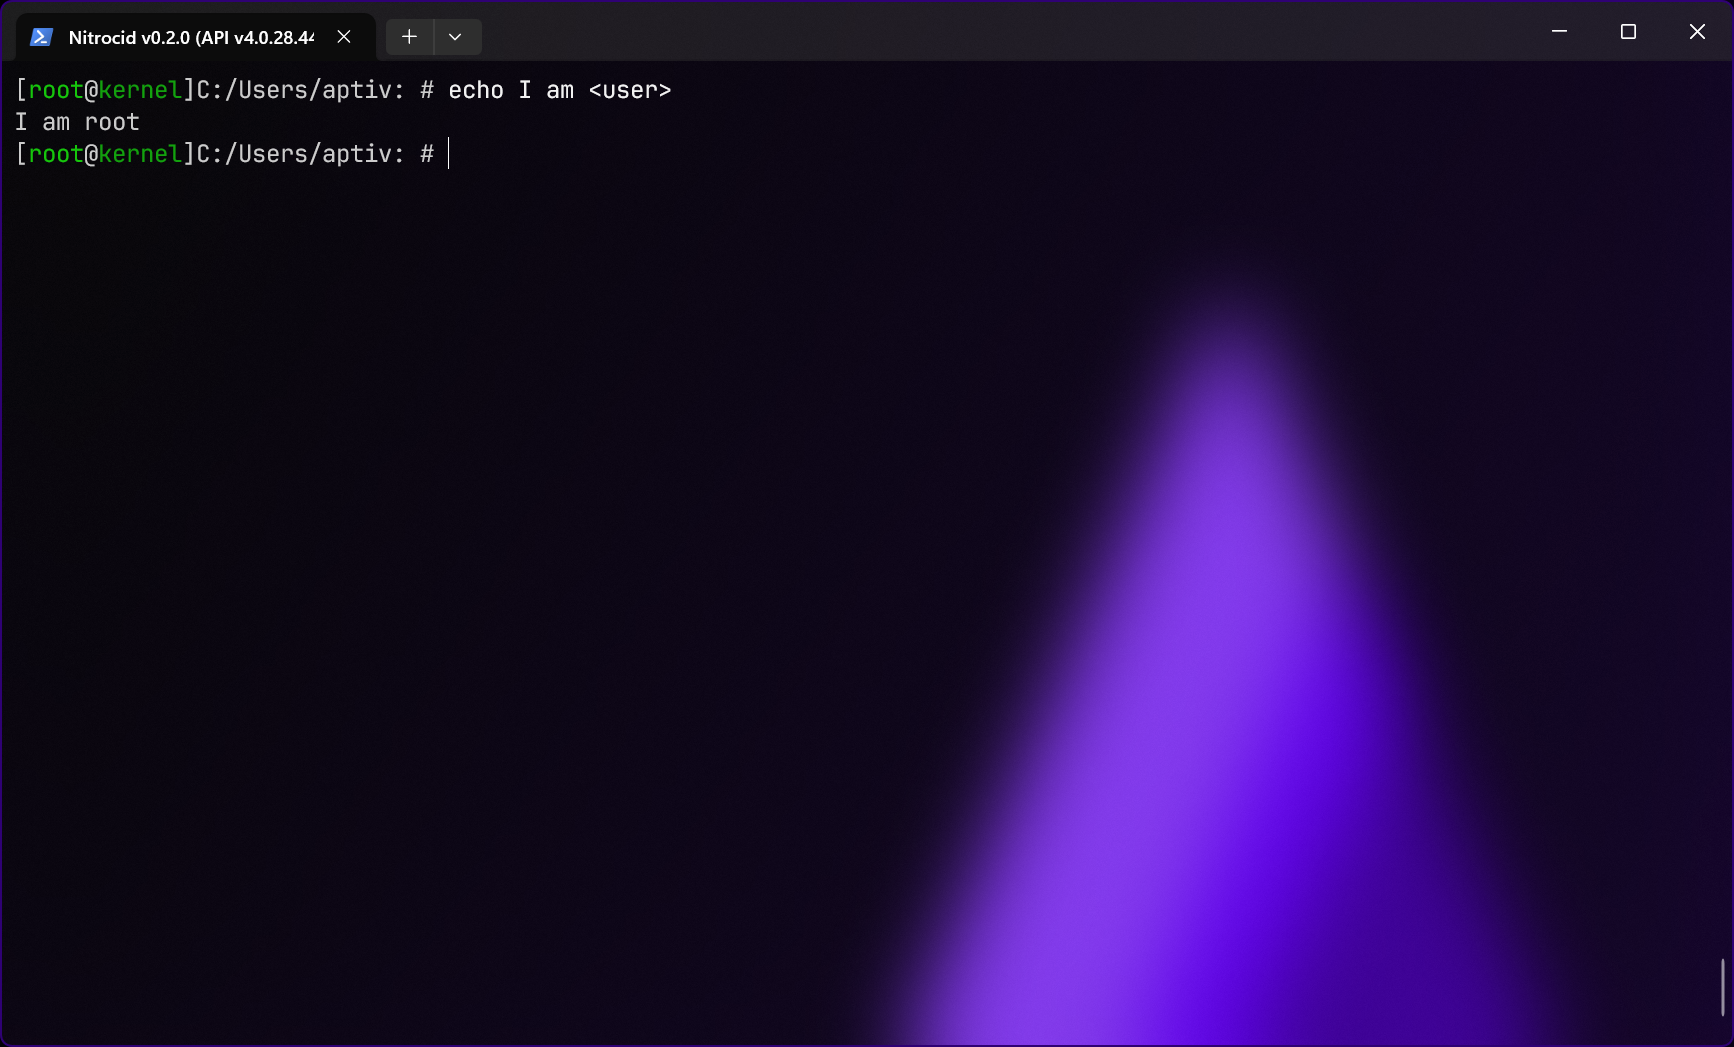
Task: Click green "root" in the last prompt line
Action: [x=56, y=154]
